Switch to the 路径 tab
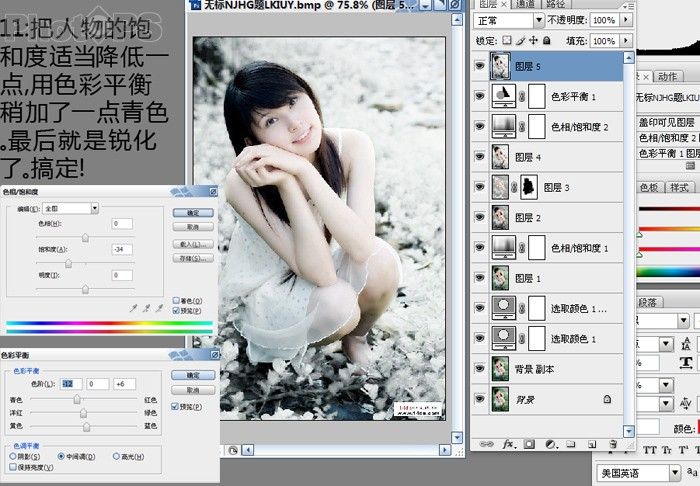Screen dimensions: 700x486 click(x=555, y=4)
